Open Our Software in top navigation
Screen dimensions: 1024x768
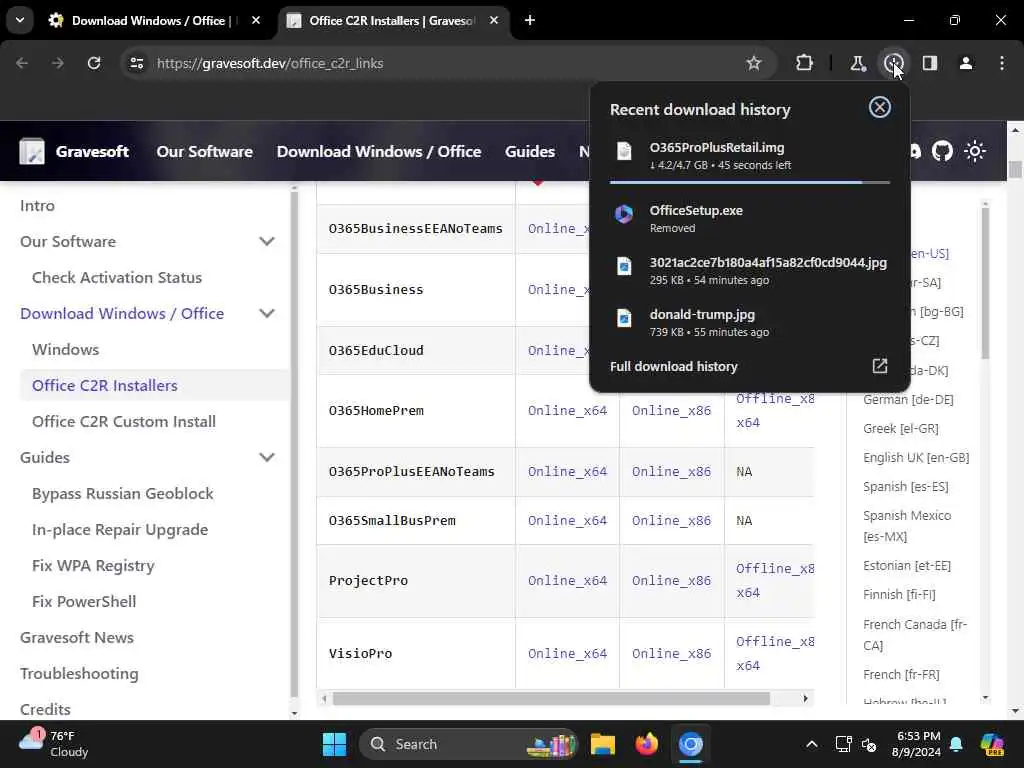coord(204,151)
